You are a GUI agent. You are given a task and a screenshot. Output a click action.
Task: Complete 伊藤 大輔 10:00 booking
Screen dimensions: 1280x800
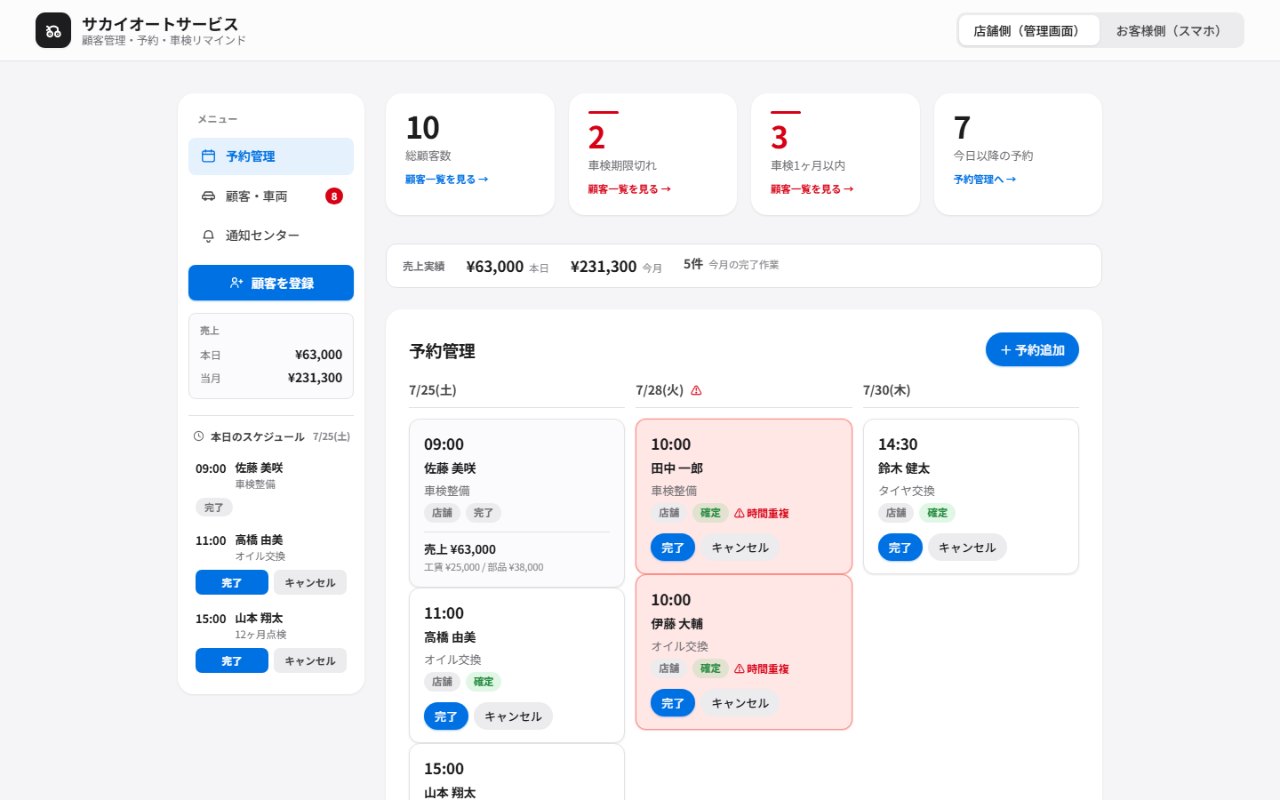pos(673,703)
